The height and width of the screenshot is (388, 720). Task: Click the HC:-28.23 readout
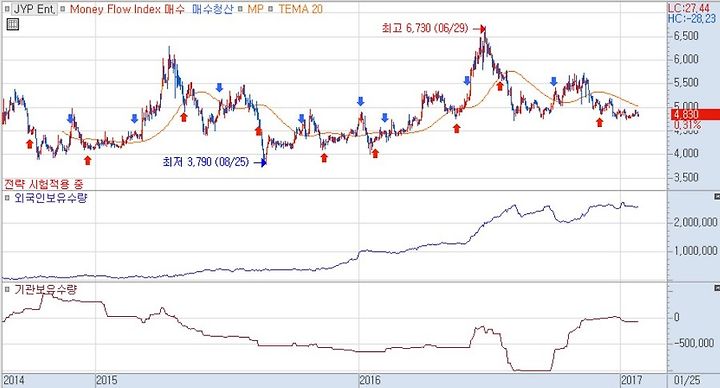coord(692,18)
